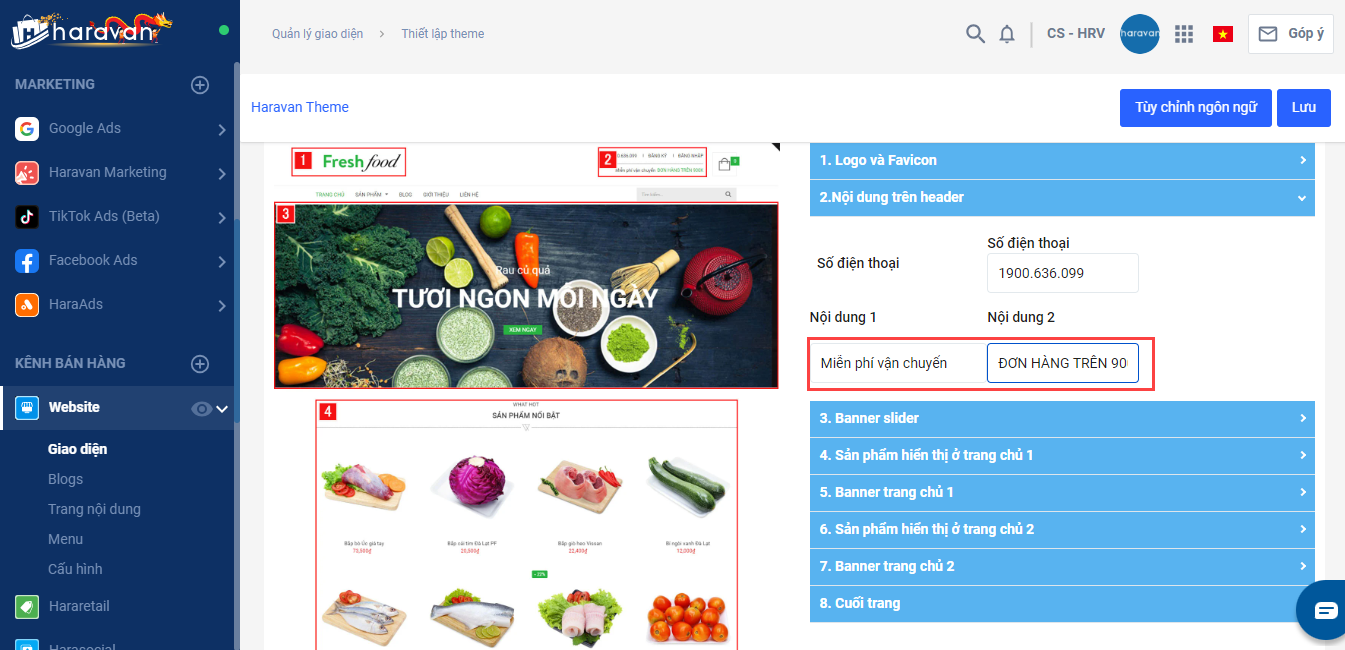Preview website with the eye icon
This screenshot has width=1345, height=650.
pos(201,408)
